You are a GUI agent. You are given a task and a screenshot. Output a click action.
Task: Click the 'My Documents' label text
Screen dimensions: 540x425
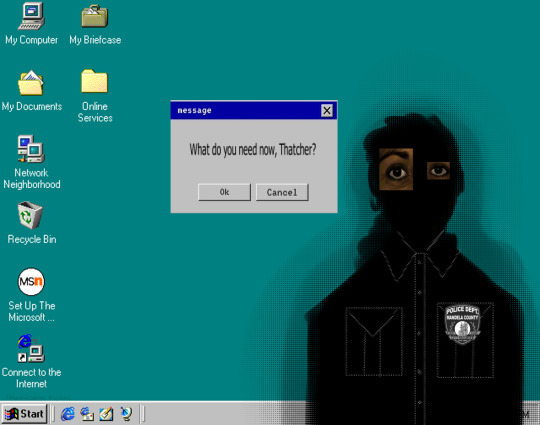tap(32, 106)
